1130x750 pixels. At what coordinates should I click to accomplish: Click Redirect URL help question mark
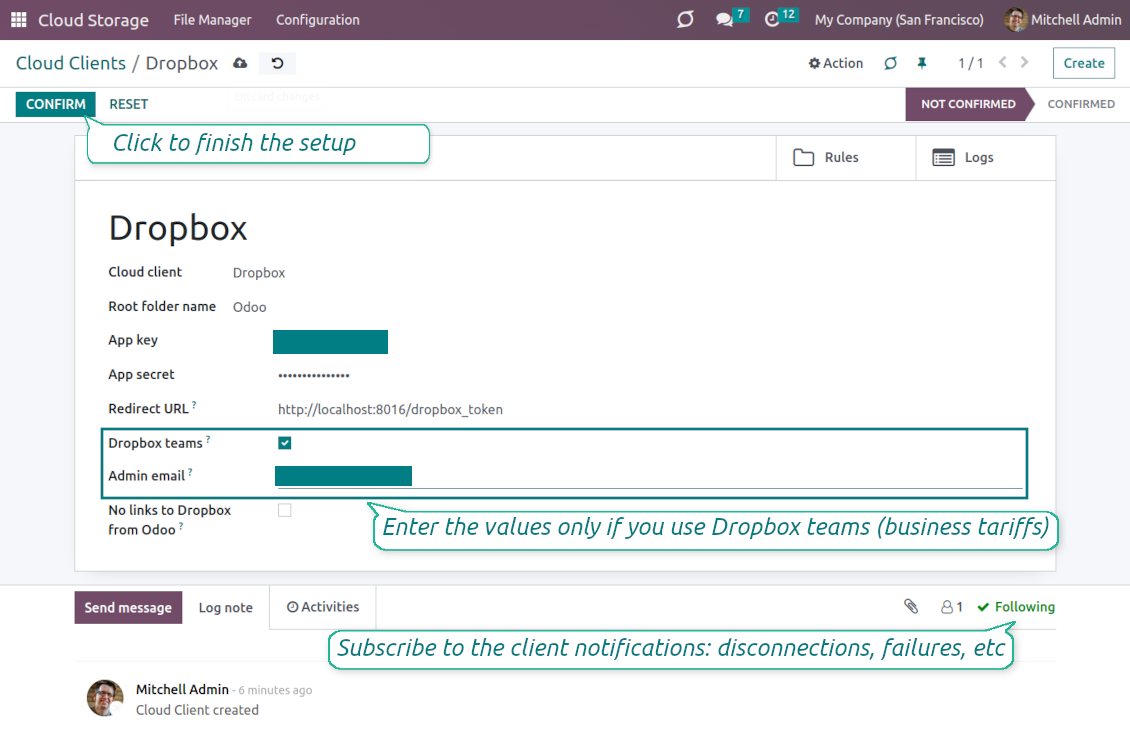pos(194,405)
